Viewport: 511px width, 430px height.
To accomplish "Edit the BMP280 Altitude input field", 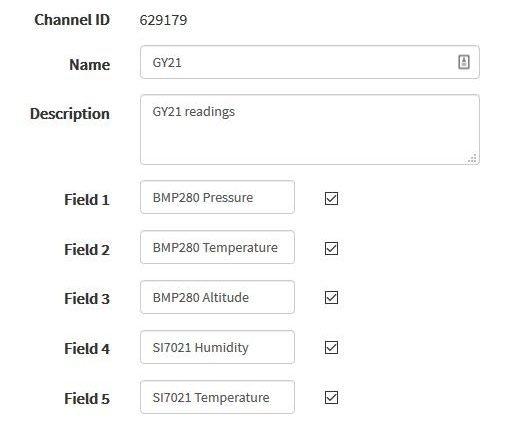I will point(217,297).
